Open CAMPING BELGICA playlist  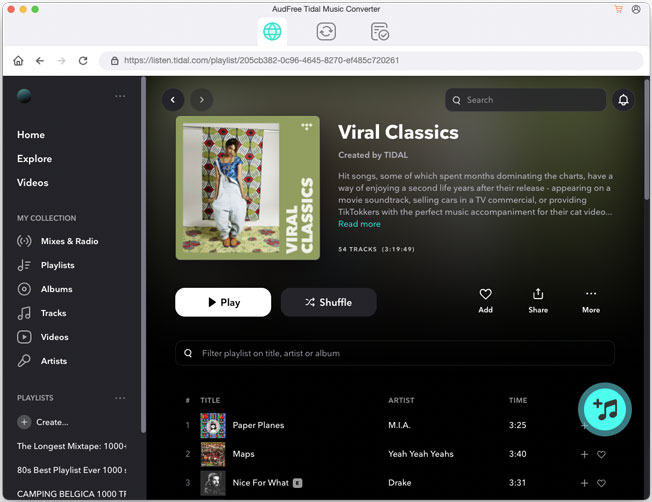[72, 494]
